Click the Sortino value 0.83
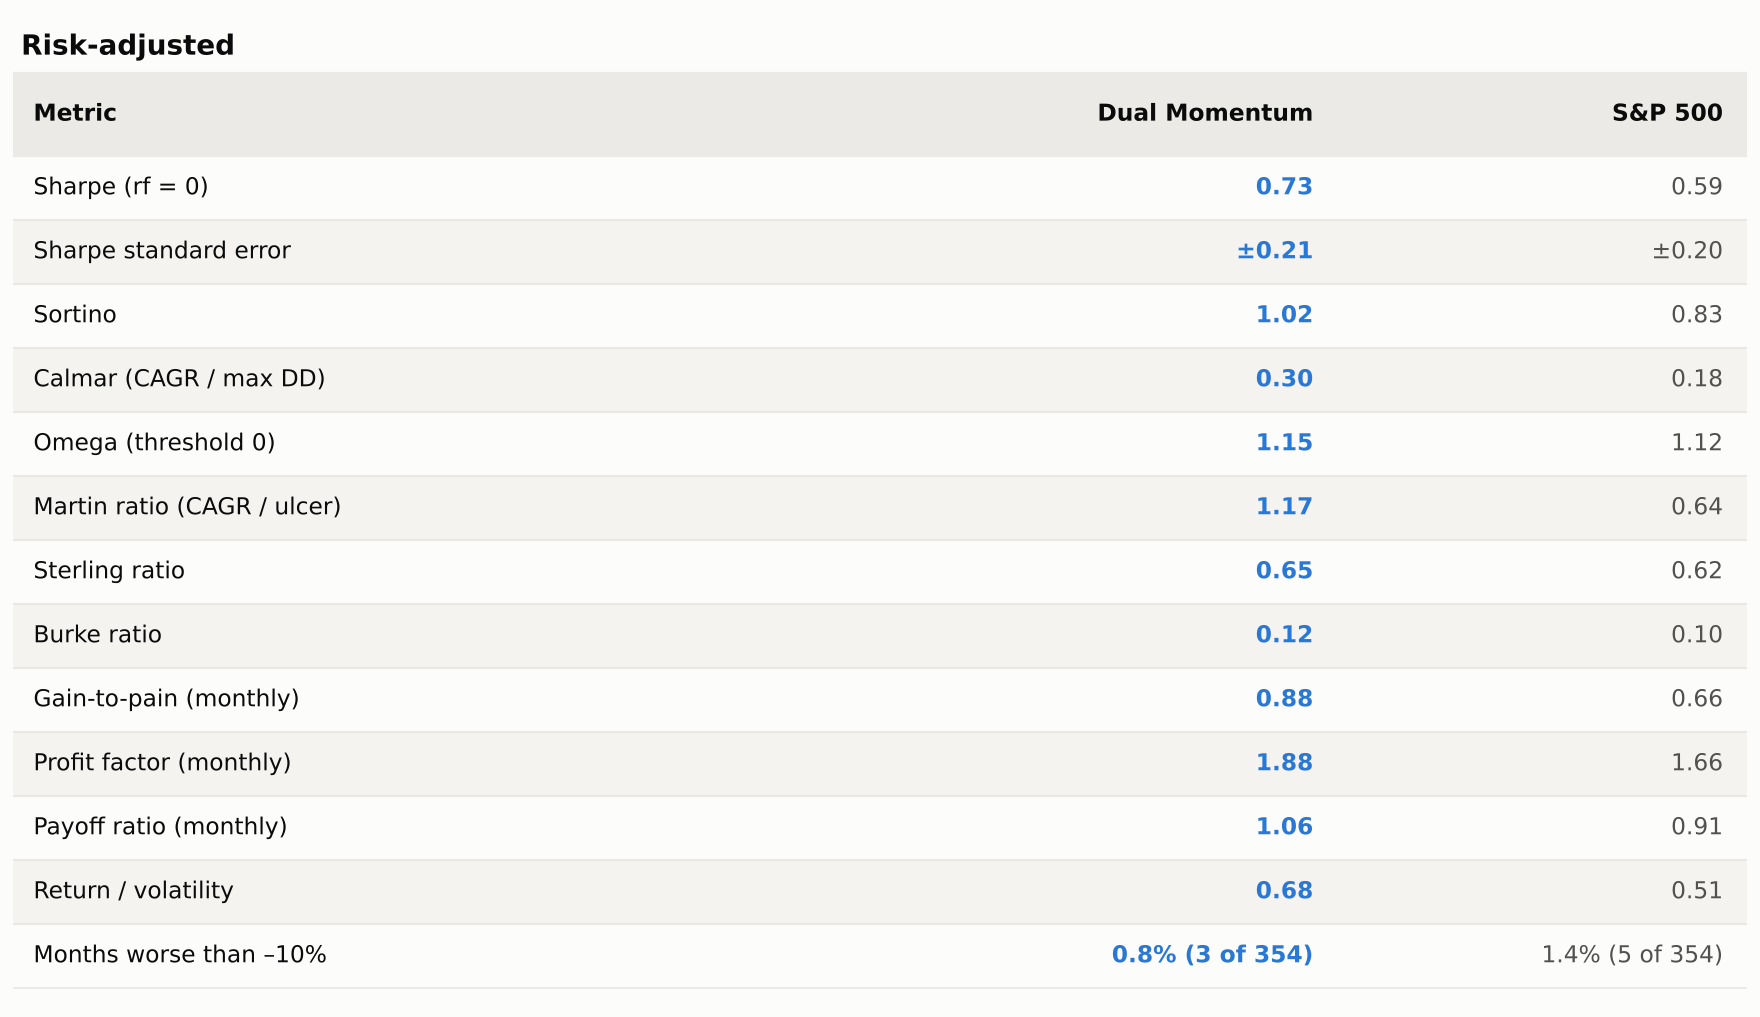 (x=1697, y=315)
